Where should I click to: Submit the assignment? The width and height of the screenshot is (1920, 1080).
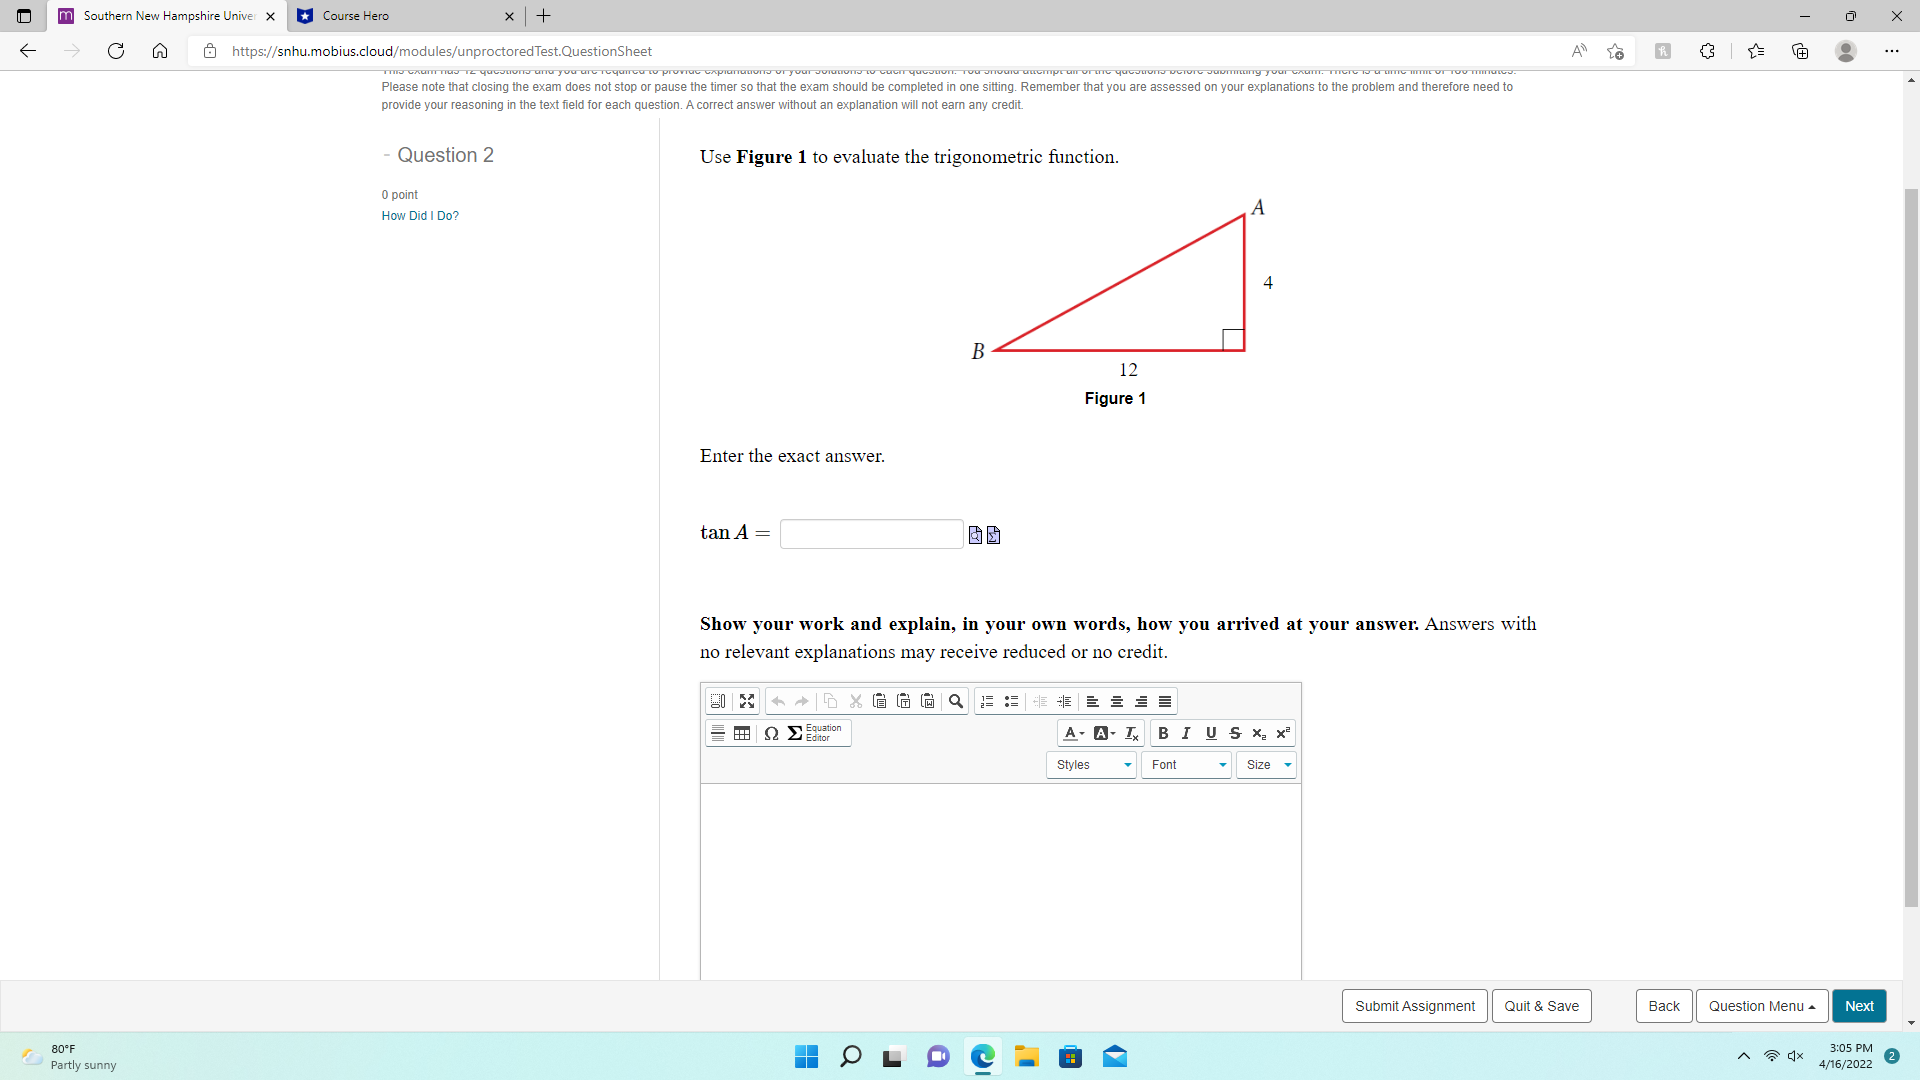point(1414,1006)
